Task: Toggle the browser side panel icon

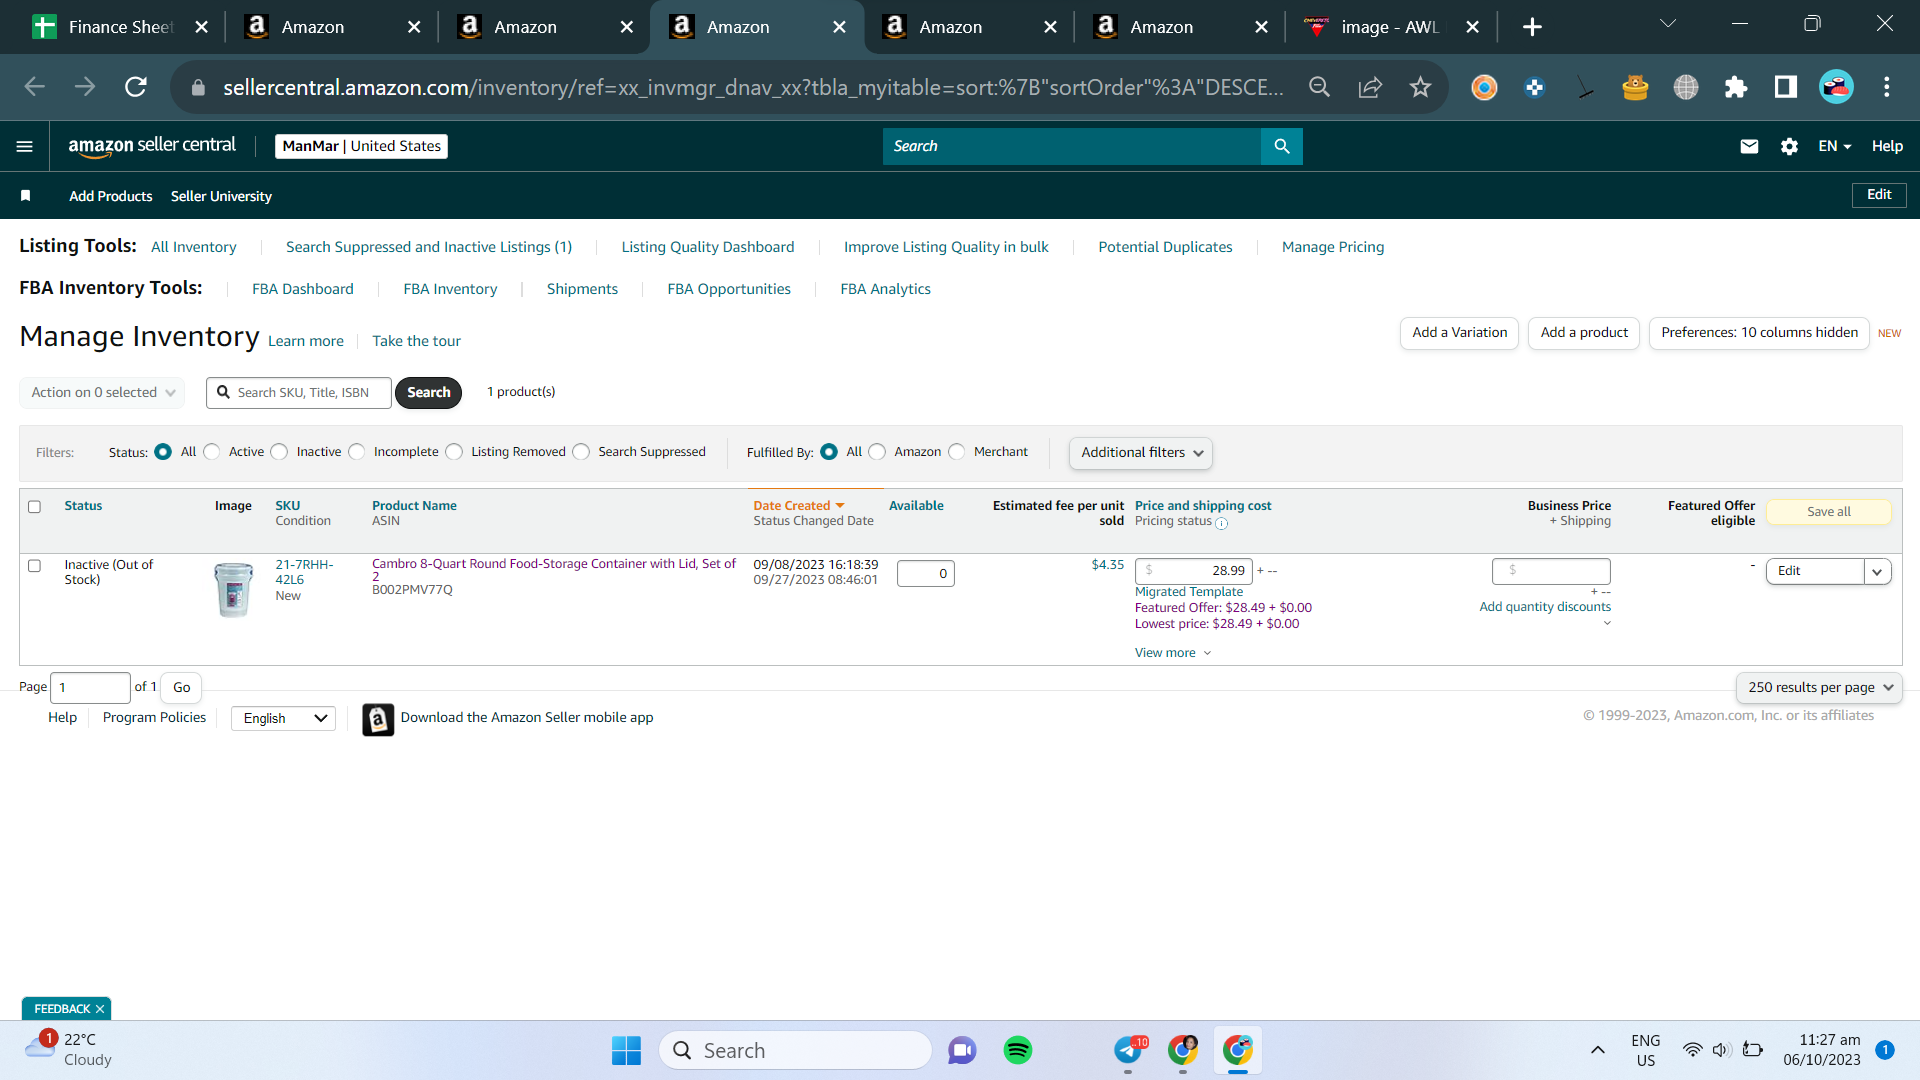Action: 1786,87
